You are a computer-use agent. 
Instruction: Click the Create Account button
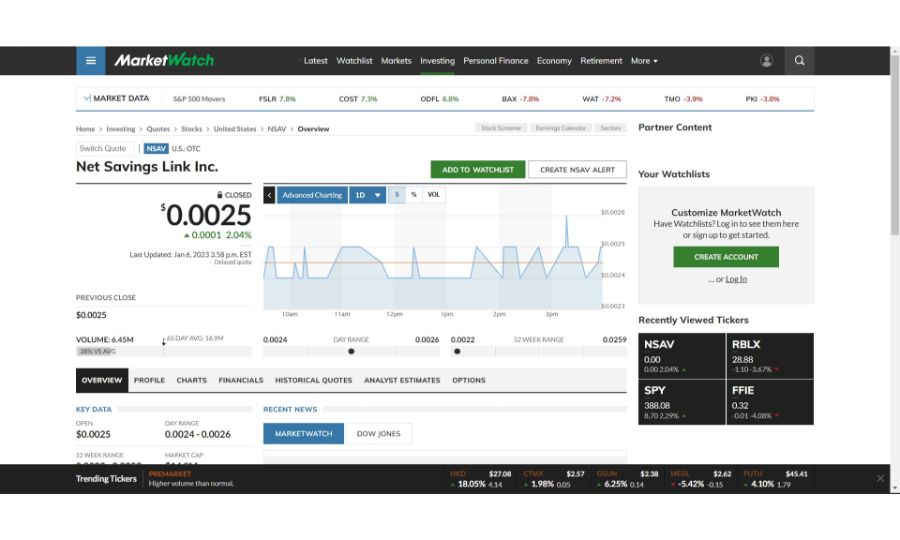(x=726, y=257)
